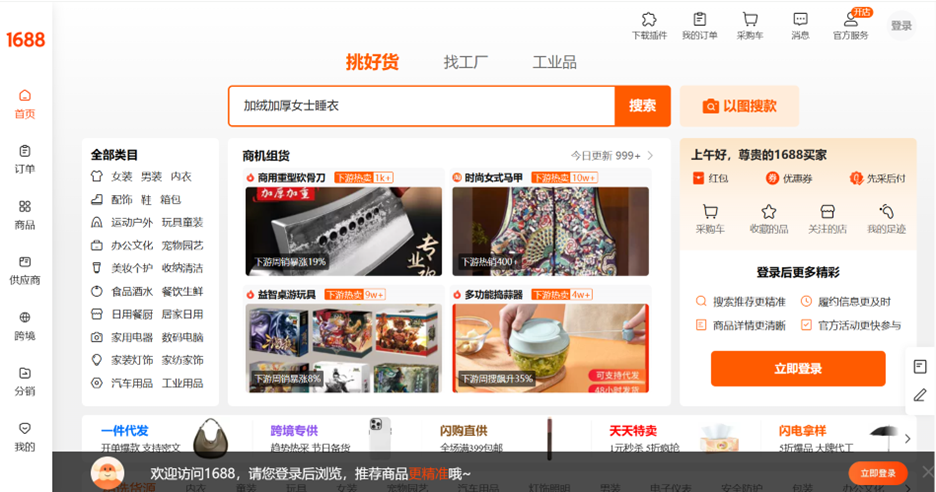Screen dimensions: 936x492
Task: Click the 立即登录 button in login panel
Action: click(797, 368)
